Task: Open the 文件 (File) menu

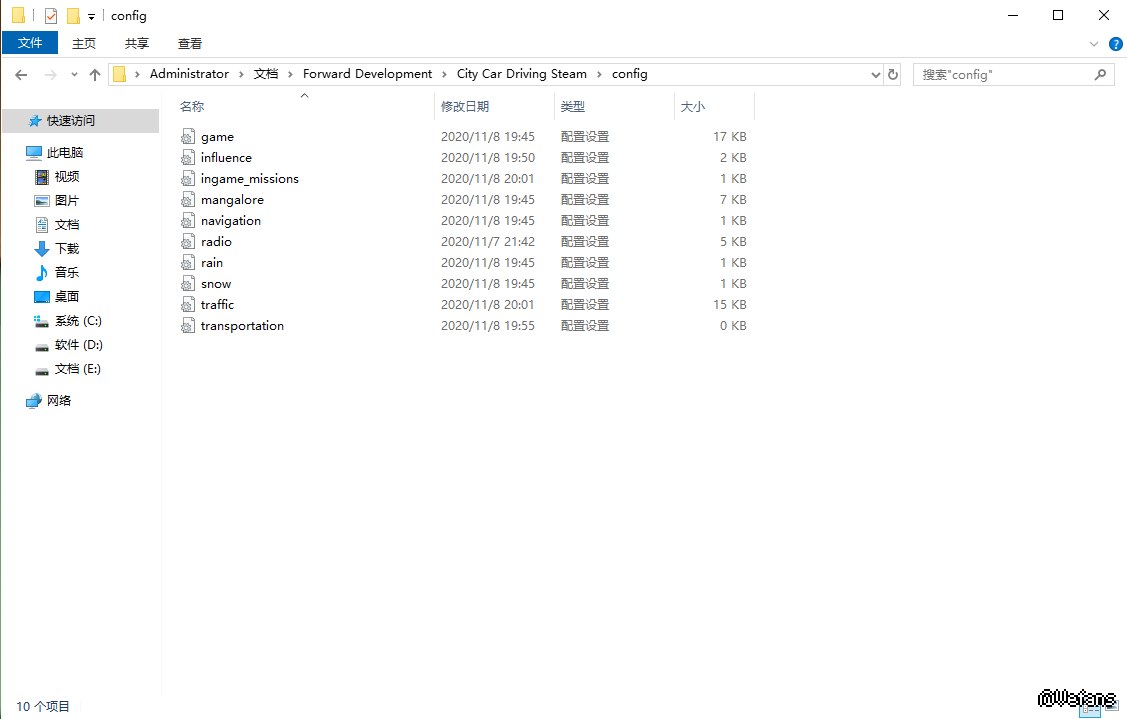Action: 30,43
